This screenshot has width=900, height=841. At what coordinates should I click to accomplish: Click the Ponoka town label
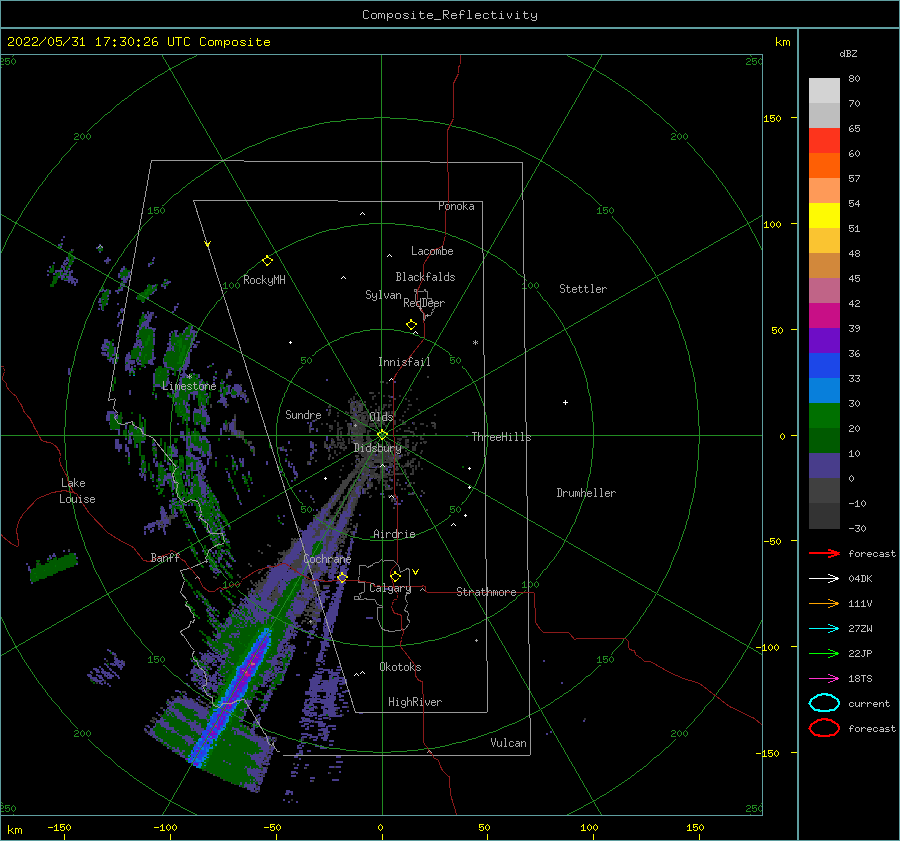tap(456, 206)
